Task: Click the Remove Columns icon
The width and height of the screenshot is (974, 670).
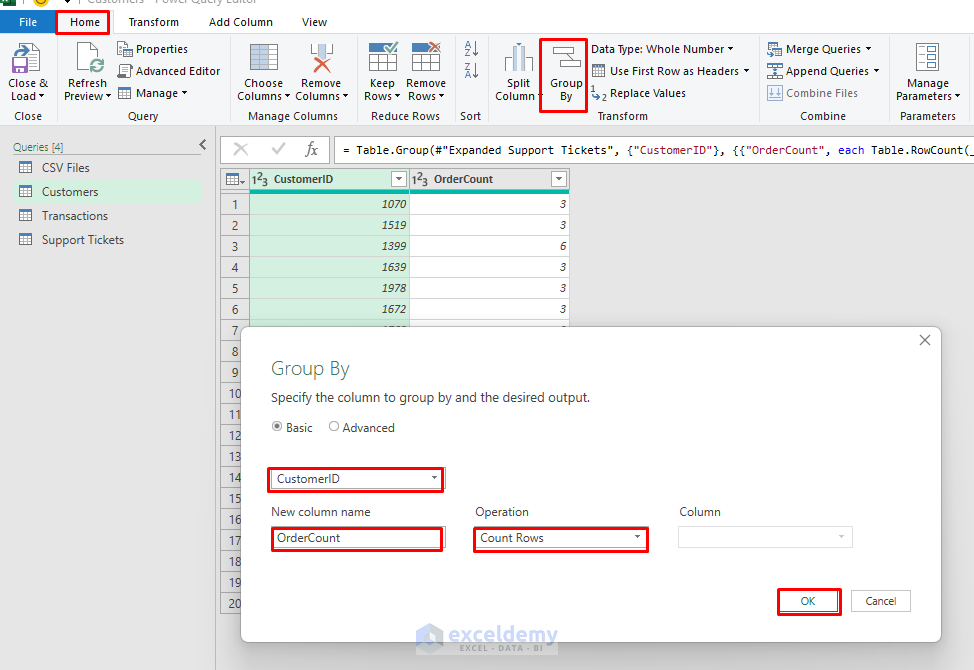Action: pos(322,58)
